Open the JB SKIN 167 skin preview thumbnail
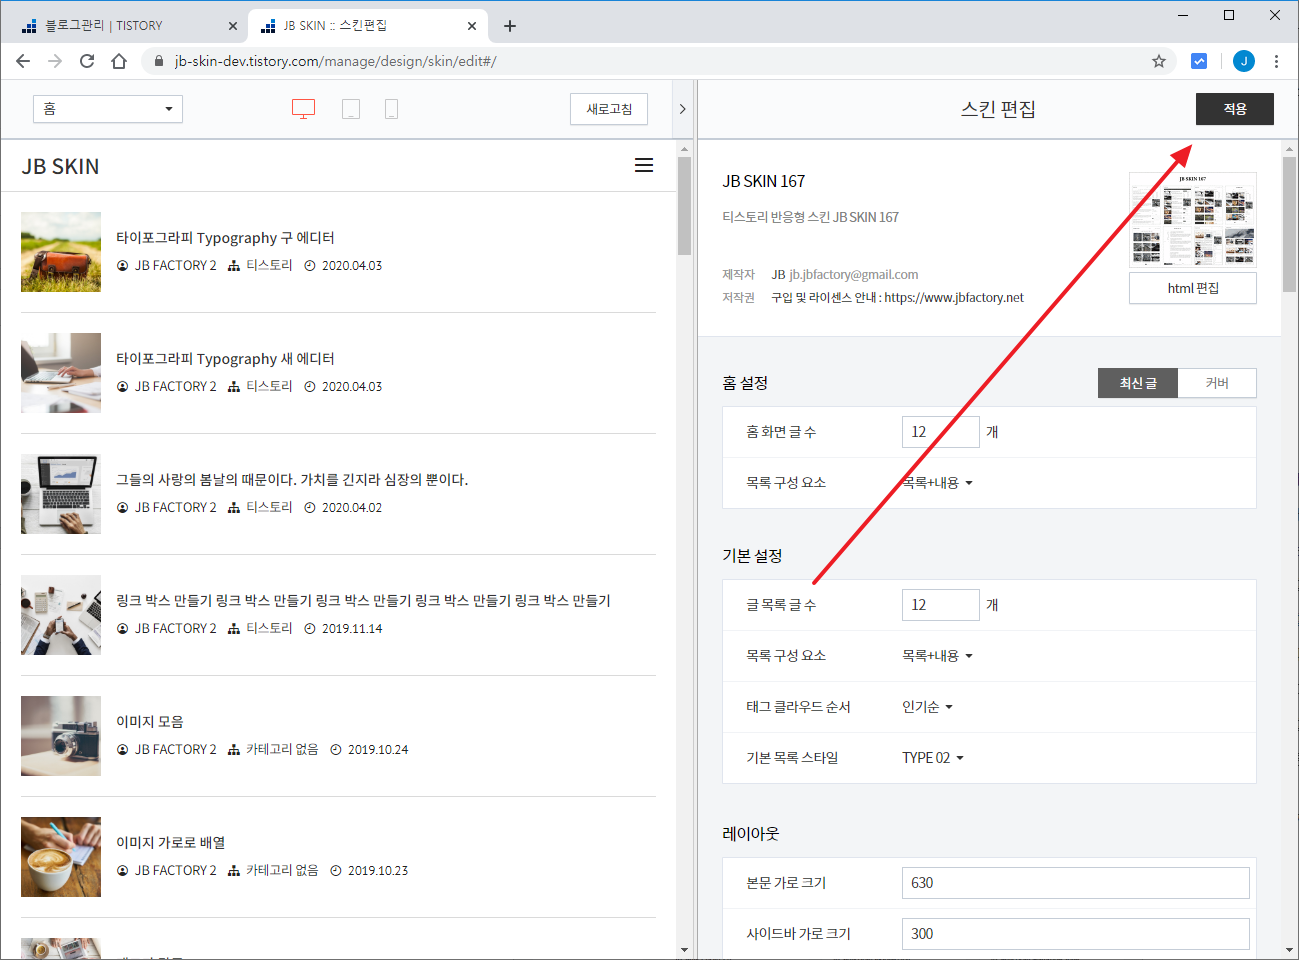Image resolution: width=1299 pixels, height=960 pixels. tap(1193, 219)
